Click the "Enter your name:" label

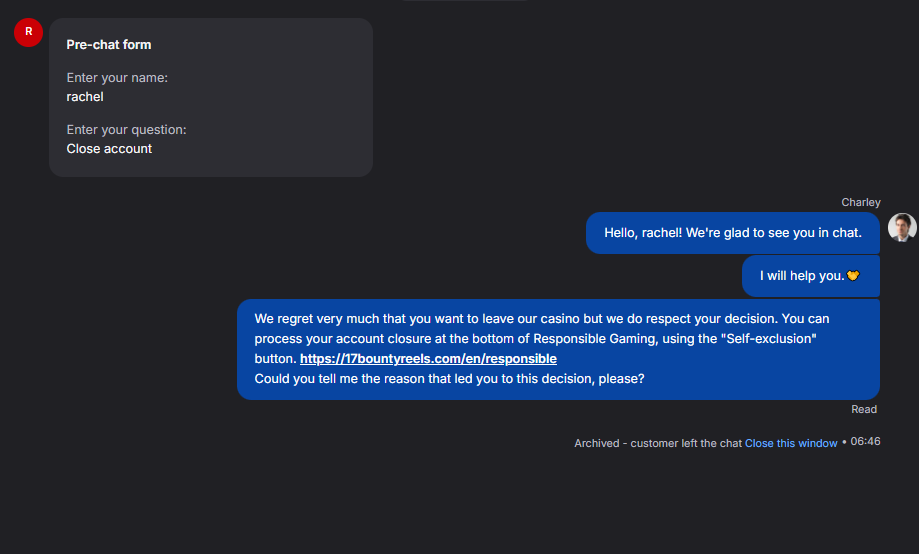click(x=117, y=78)
